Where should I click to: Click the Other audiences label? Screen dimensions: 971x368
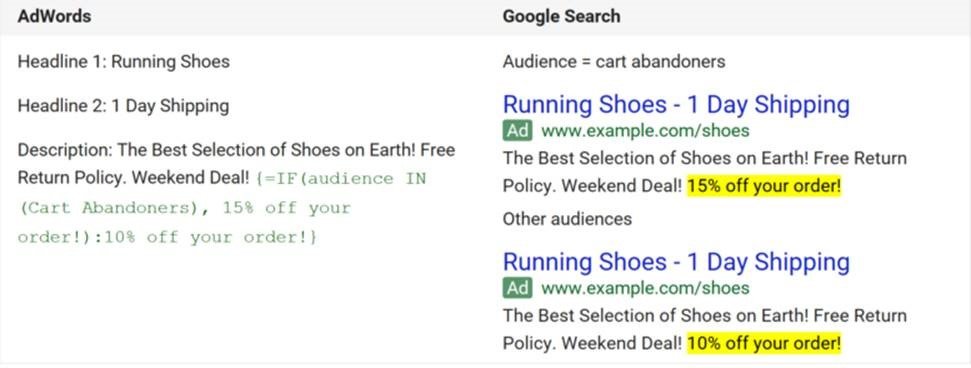click(x=567, y=219)
